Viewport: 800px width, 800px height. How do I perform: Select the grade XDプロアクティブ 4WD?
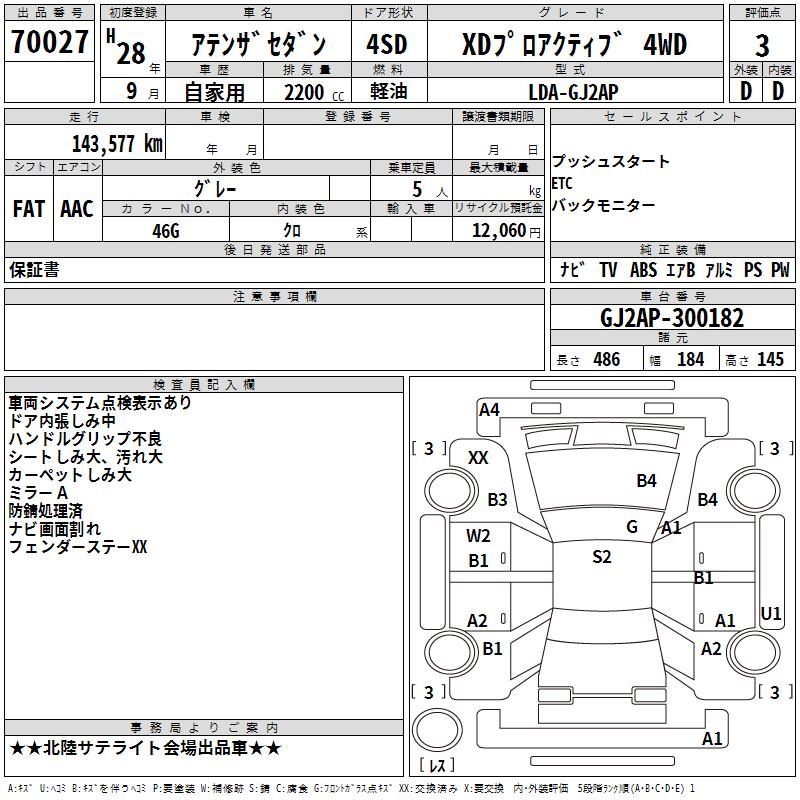pyautogui.click(x=574, y=44)
